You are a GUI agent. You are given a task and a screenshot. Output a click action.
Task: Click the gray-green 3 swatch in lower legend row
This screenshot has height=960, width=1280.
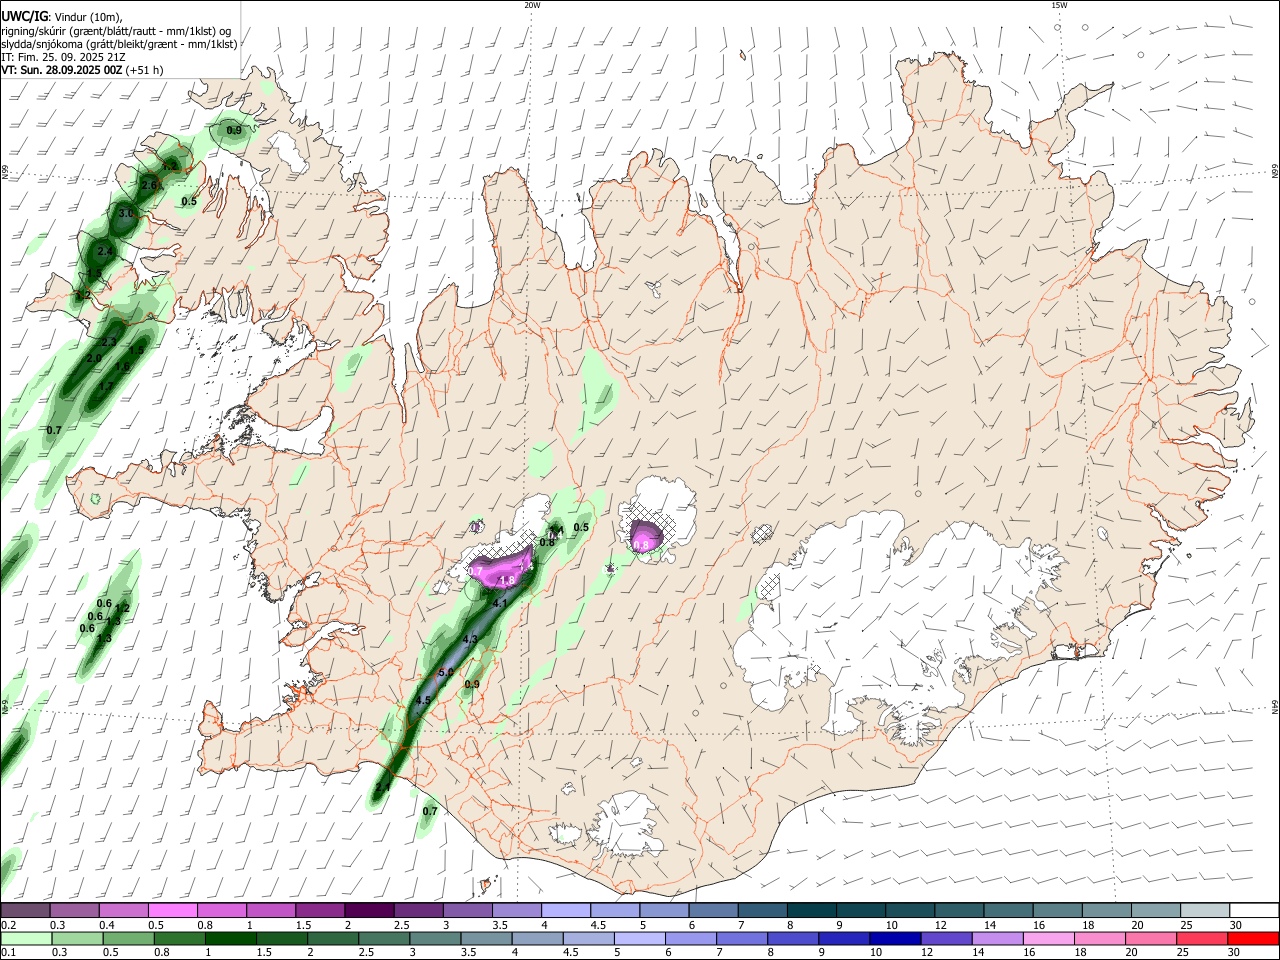pyautogui.click(x=436, y=938)
